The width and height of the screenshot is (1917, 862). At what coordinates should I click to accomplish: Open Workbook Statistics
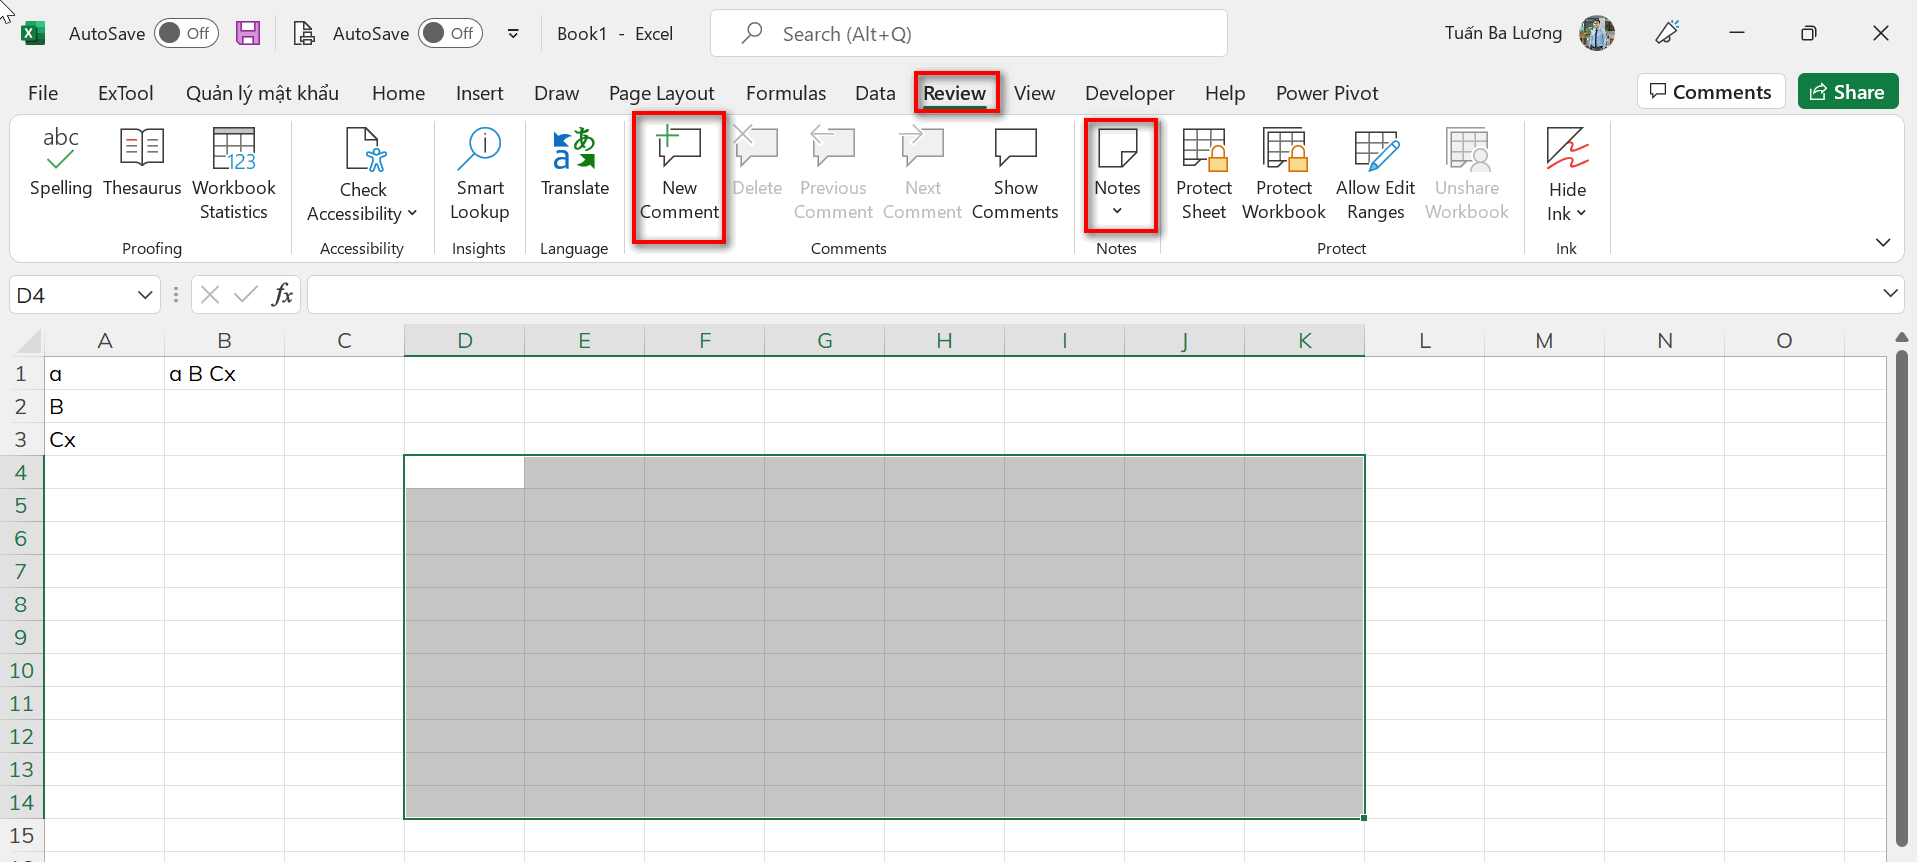tap(233, 174)
